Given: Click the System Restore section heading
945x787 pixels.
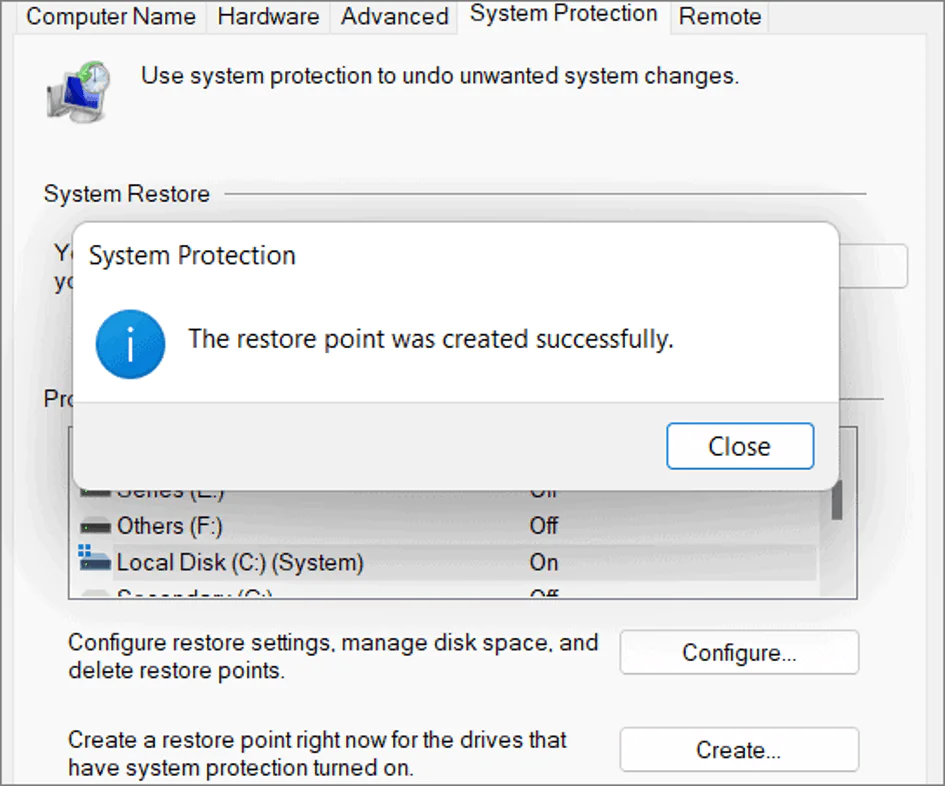Looking at the screenshot, I should tap(127, 194).
